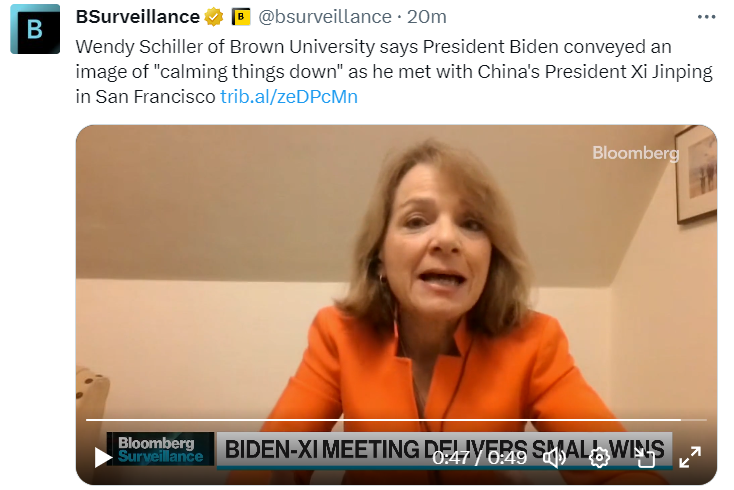Image resolution: width=734 pixels, height=490 pixels.
Task: Play the Bloomberg video
Action: (x=103, y=457)
